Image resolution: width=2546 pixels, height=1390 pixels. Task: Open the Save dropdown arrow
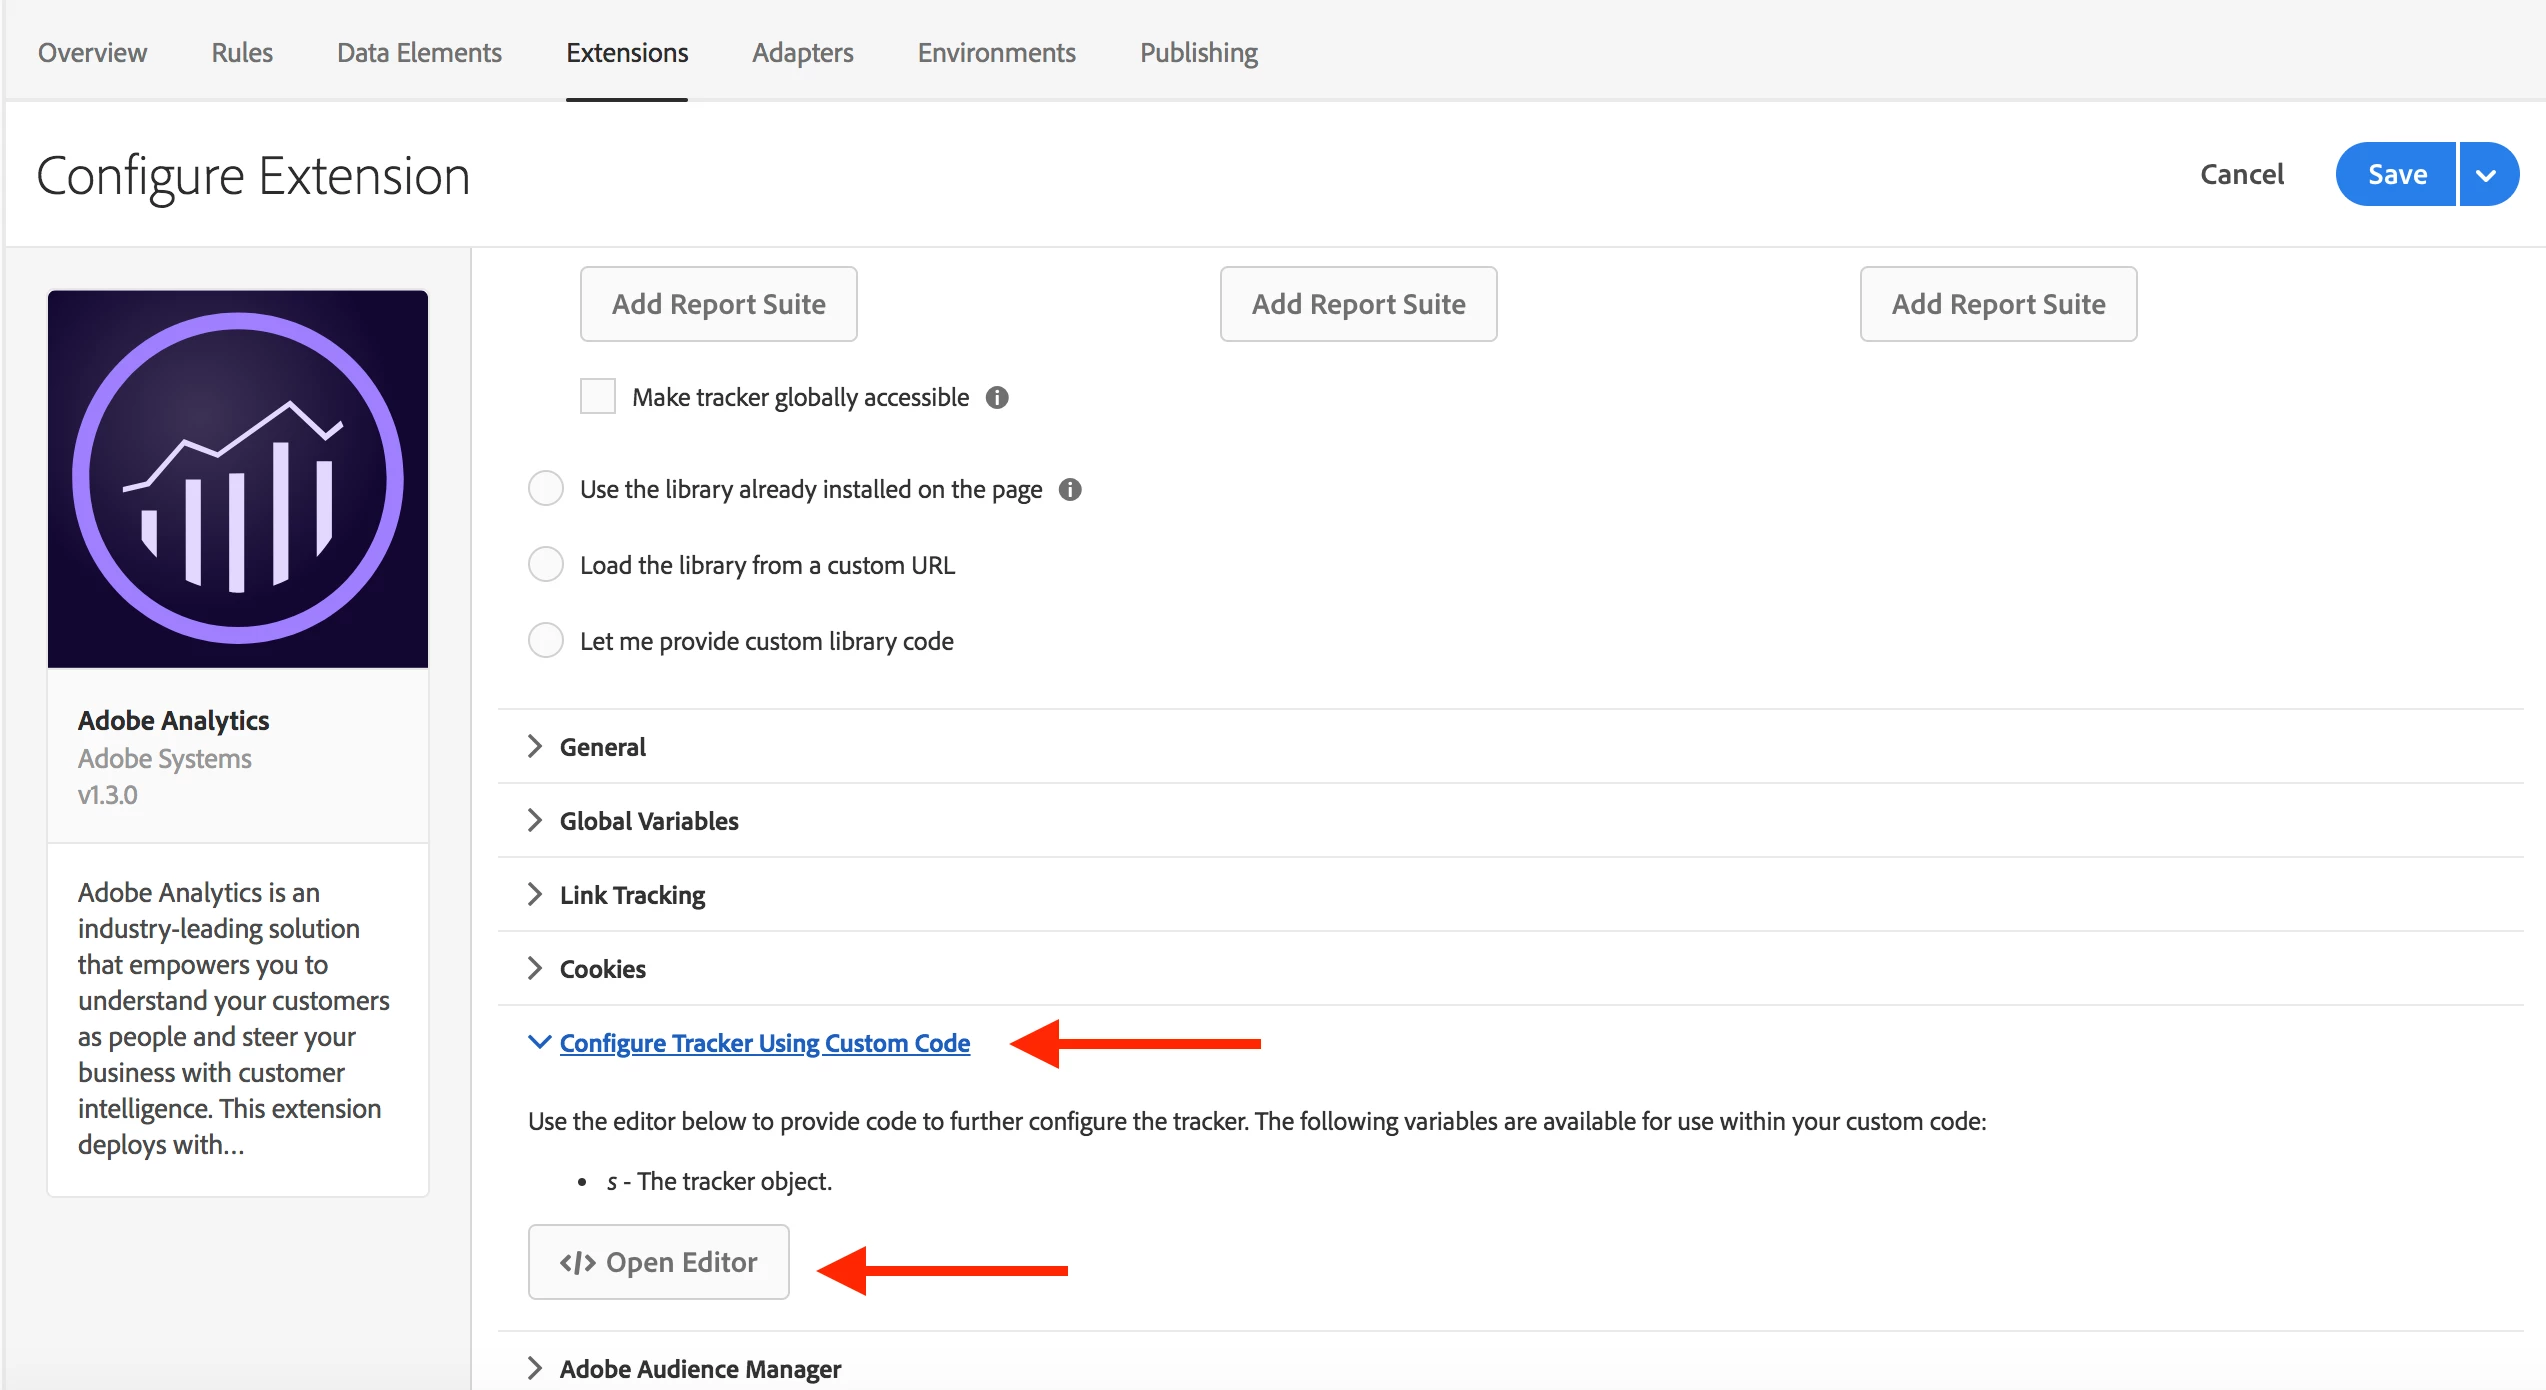point(2487,175)
